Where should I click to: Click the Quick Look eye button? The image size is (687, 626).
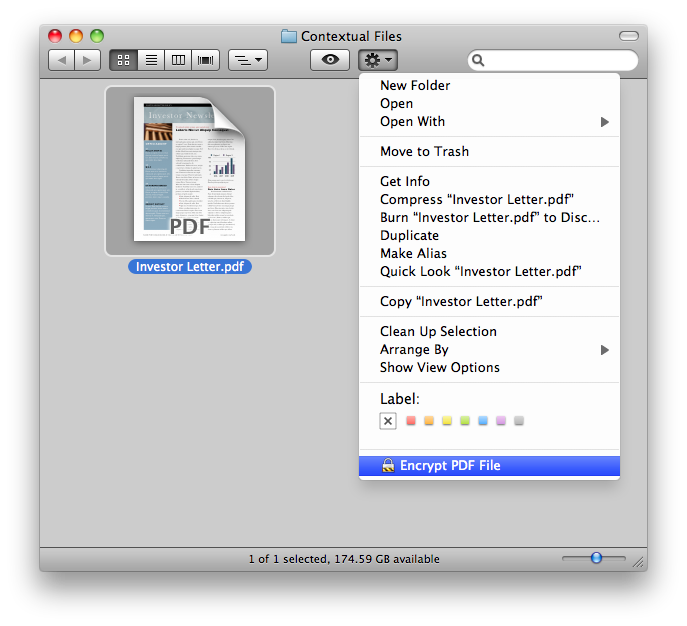tap(329, 60)
